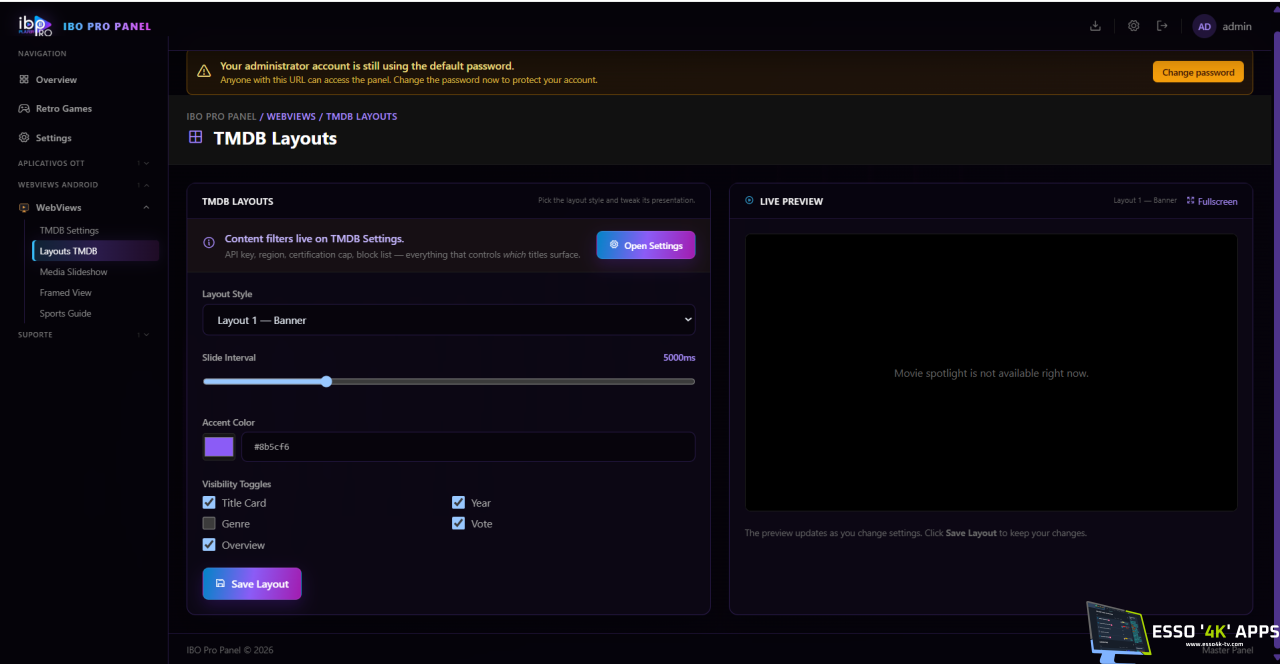Screen dimensions: 1280x664
Task: Click the download icon in the top bar
Action: [x=1095, y=26]
